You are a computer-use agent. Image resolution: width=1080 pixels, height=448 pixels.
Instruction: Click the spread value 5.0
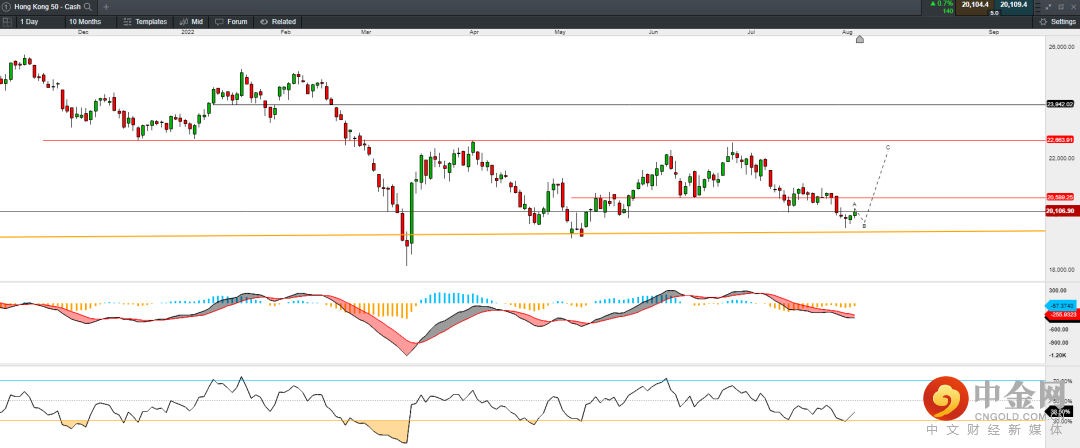994,13
